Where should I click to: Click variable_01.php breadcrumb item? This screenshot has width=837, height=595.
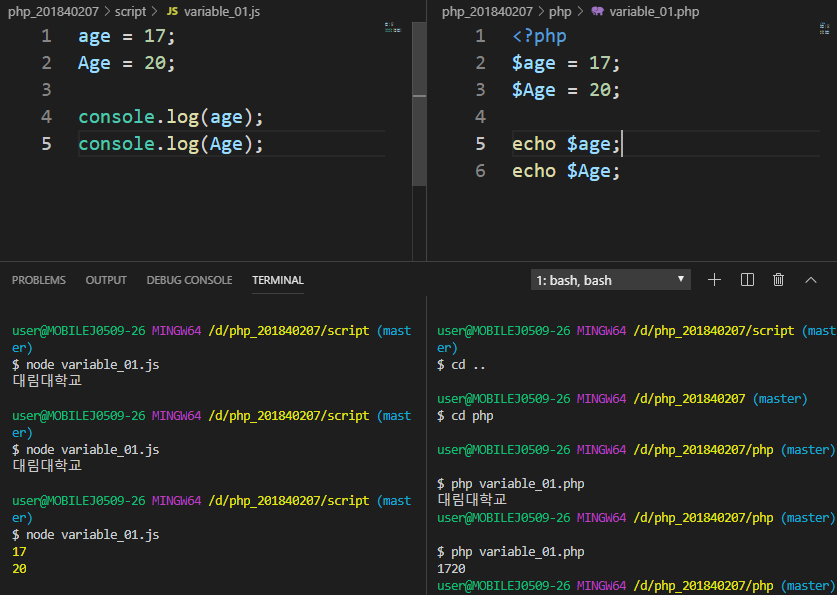[x=654, y=11]
